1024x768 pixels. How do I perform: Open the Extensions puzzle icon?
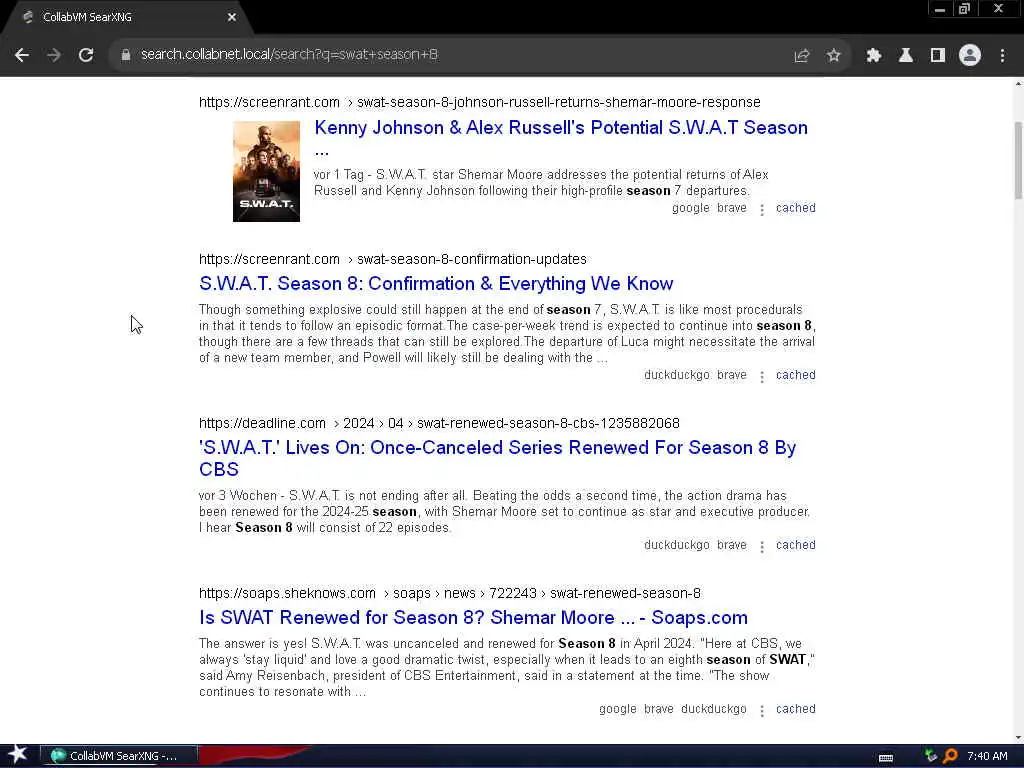pyautogui.click(x=873, y=56)
